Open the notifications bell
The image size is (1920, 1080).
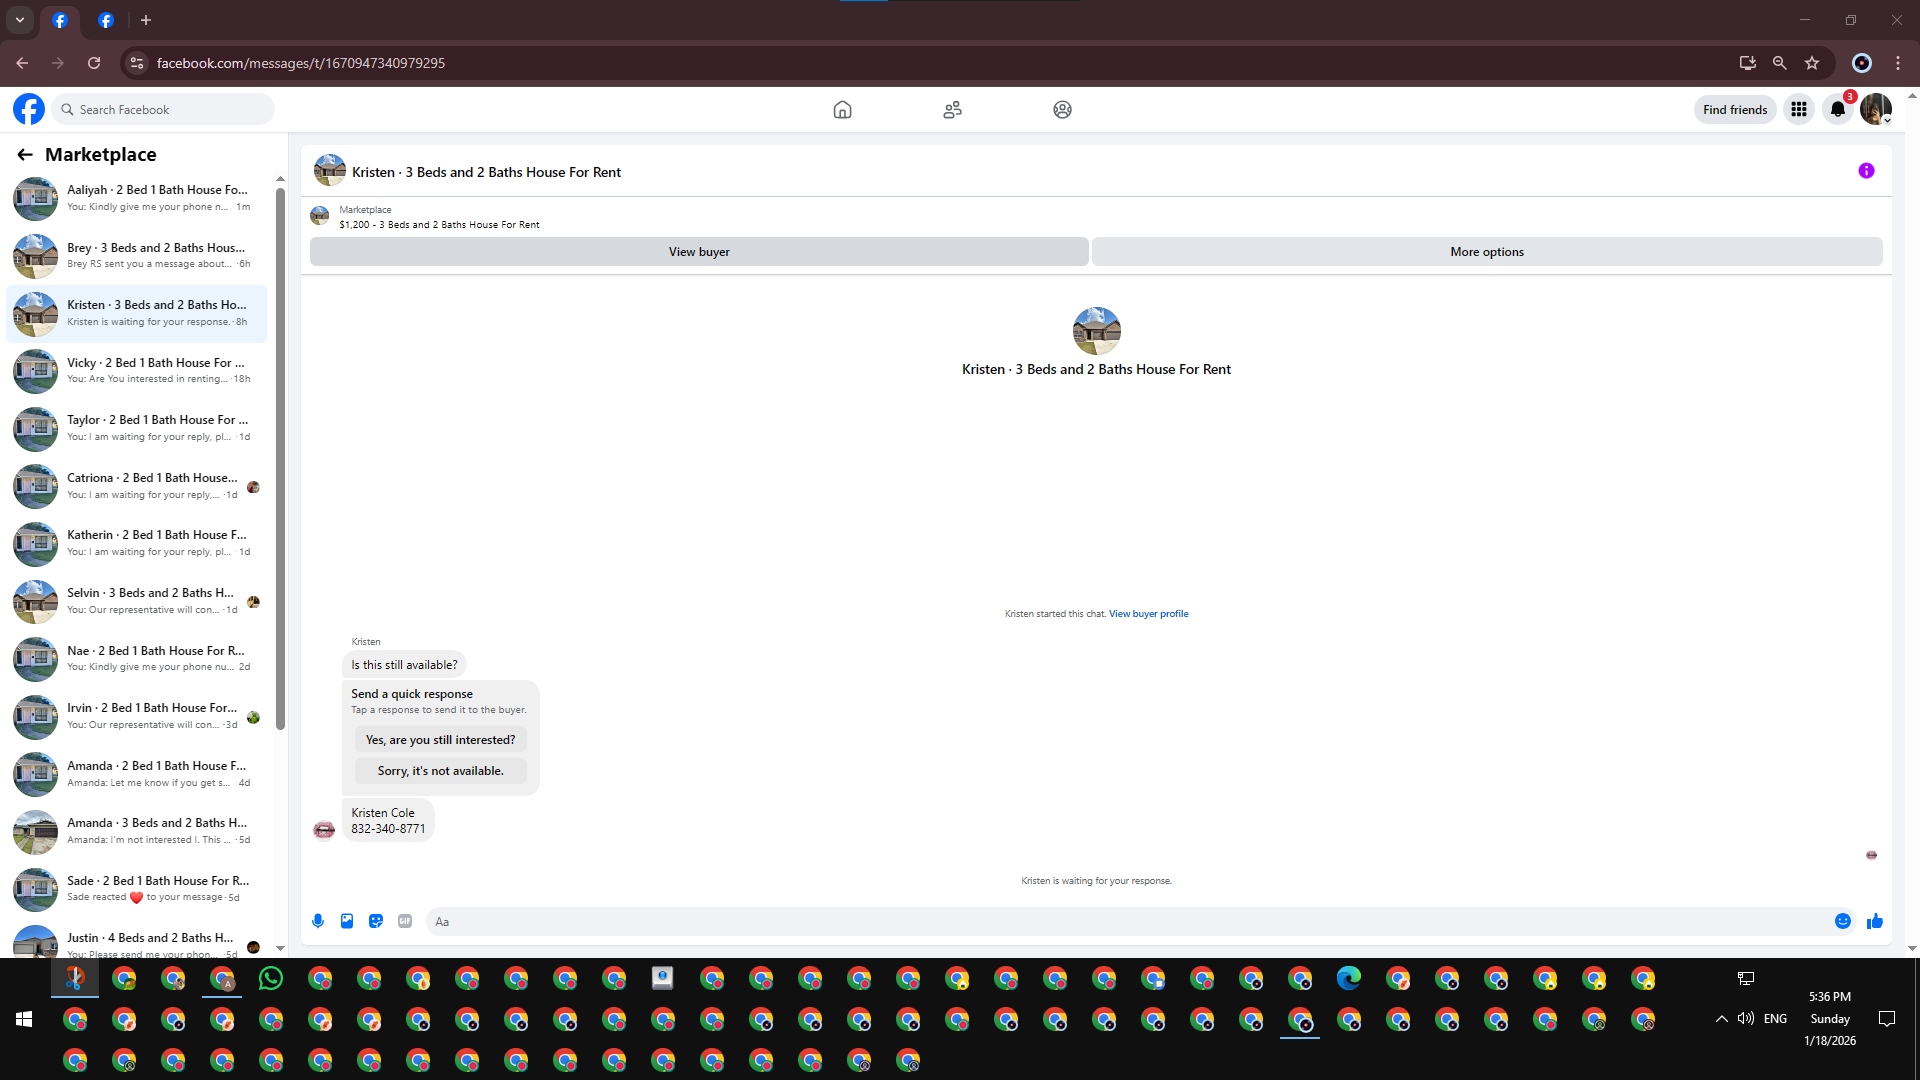tap(1838, 110)
